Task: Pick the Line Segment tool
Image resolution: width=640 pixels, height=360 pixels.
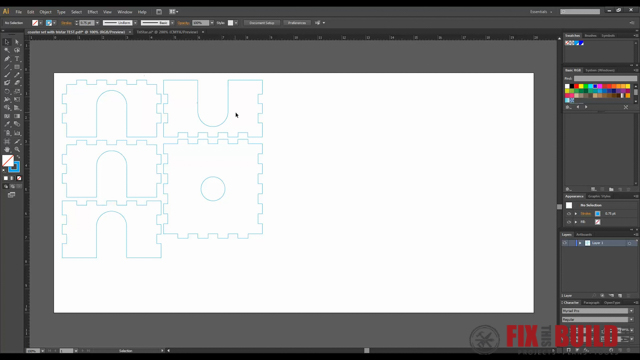Action: pyautogui.click(x=7, y=67)
